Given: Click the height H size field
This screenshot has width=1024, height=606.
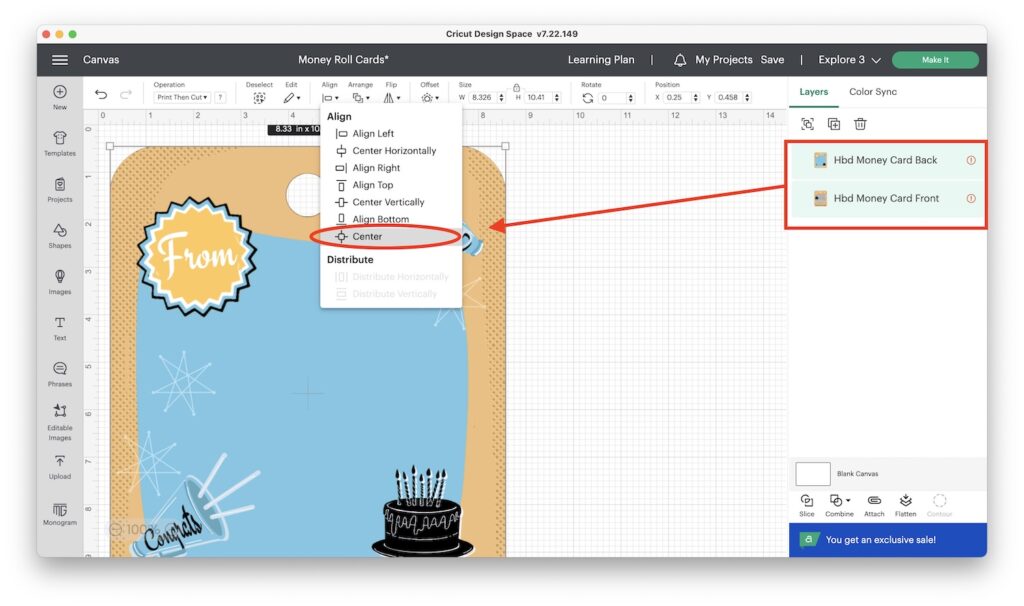Looking at the screenshot, I should click(x=537, y=97).
